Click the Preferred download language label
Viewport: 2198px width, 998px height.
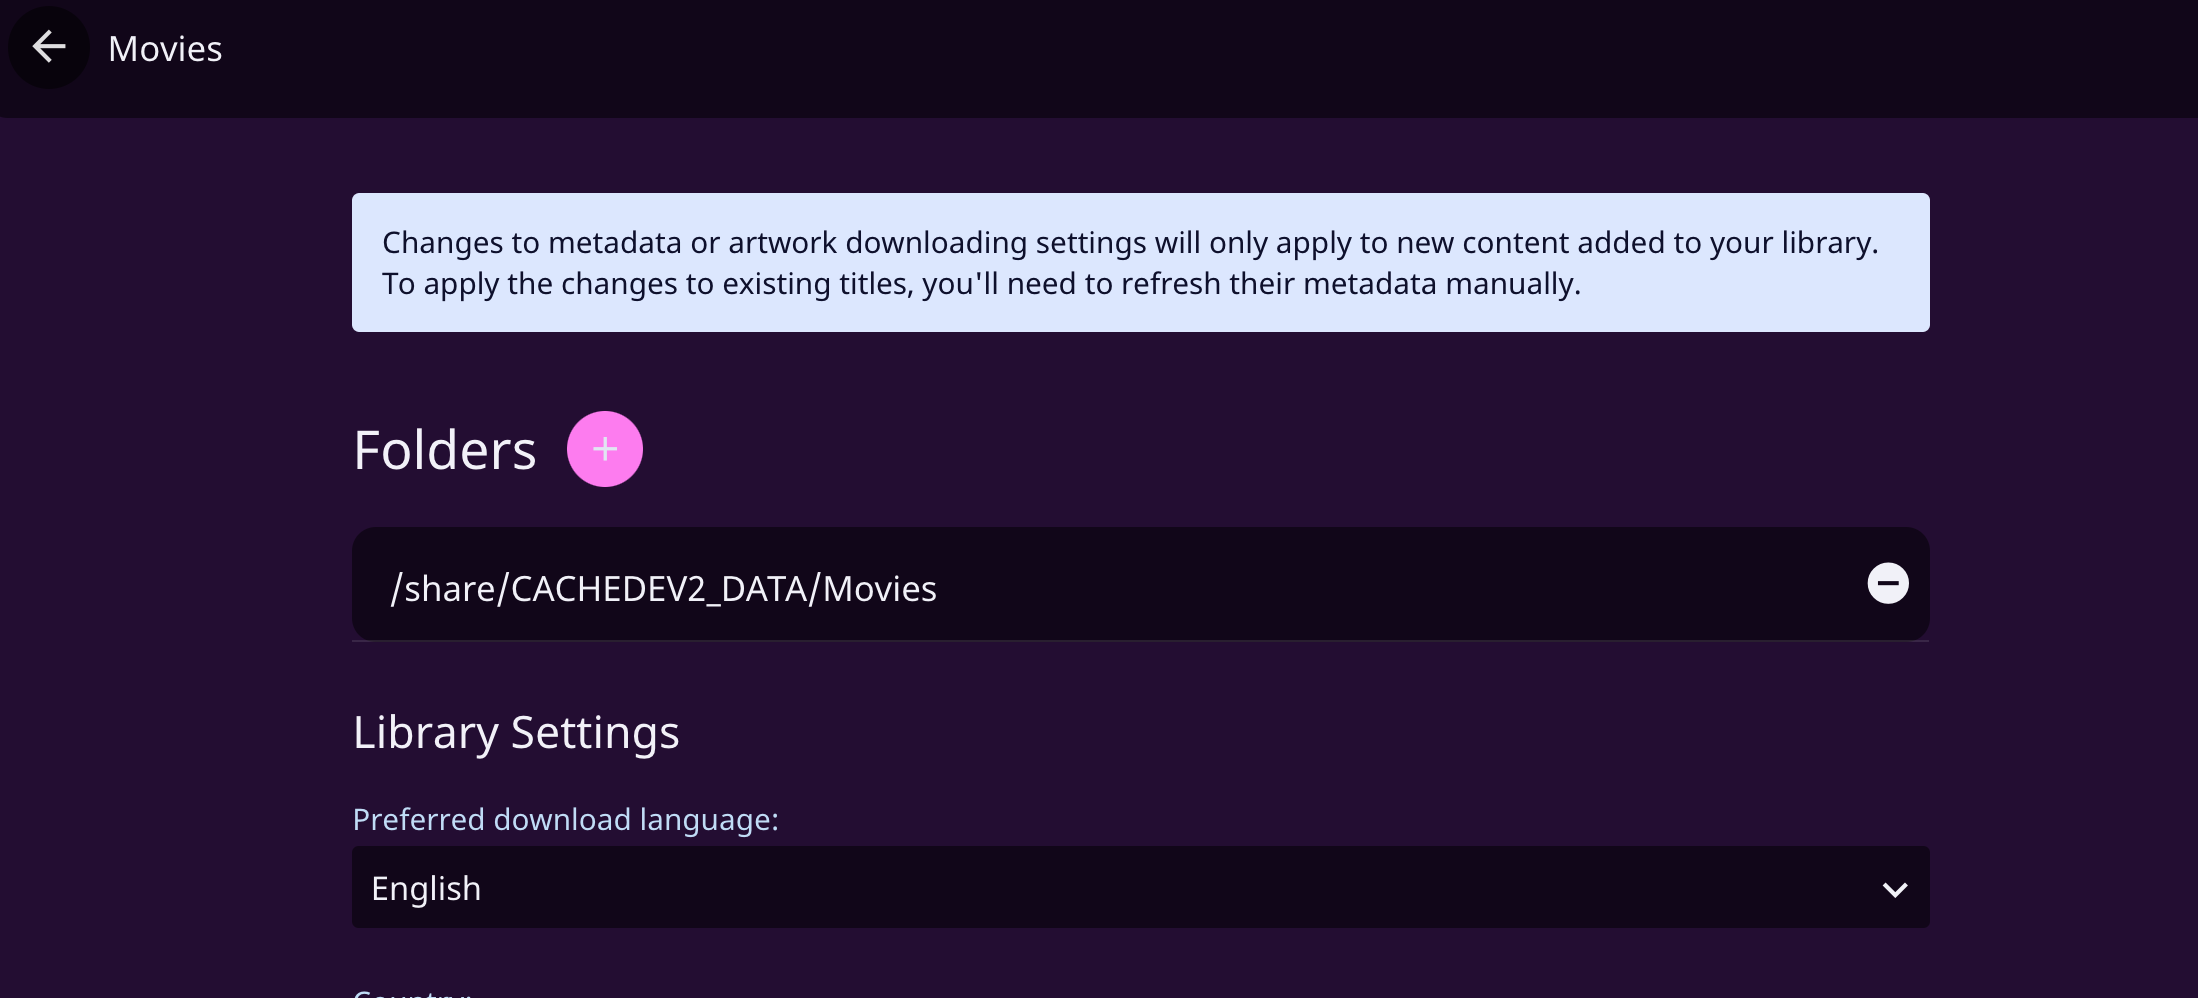[565, 820]
